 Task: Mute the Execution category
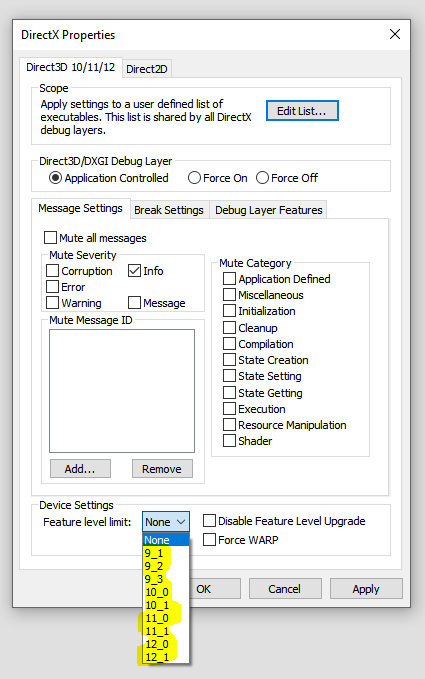(x=229, y=409)
